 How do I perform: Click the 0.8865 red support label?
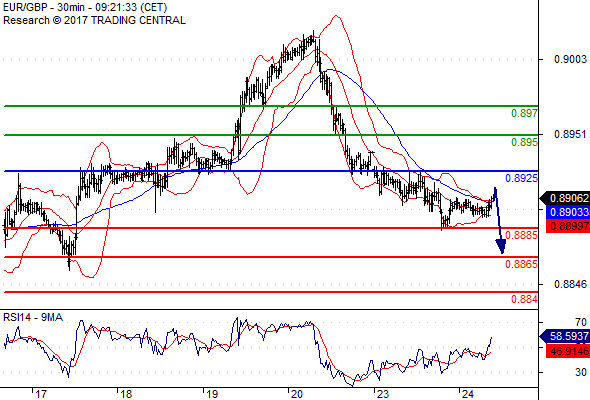click(x=522, y=264)
